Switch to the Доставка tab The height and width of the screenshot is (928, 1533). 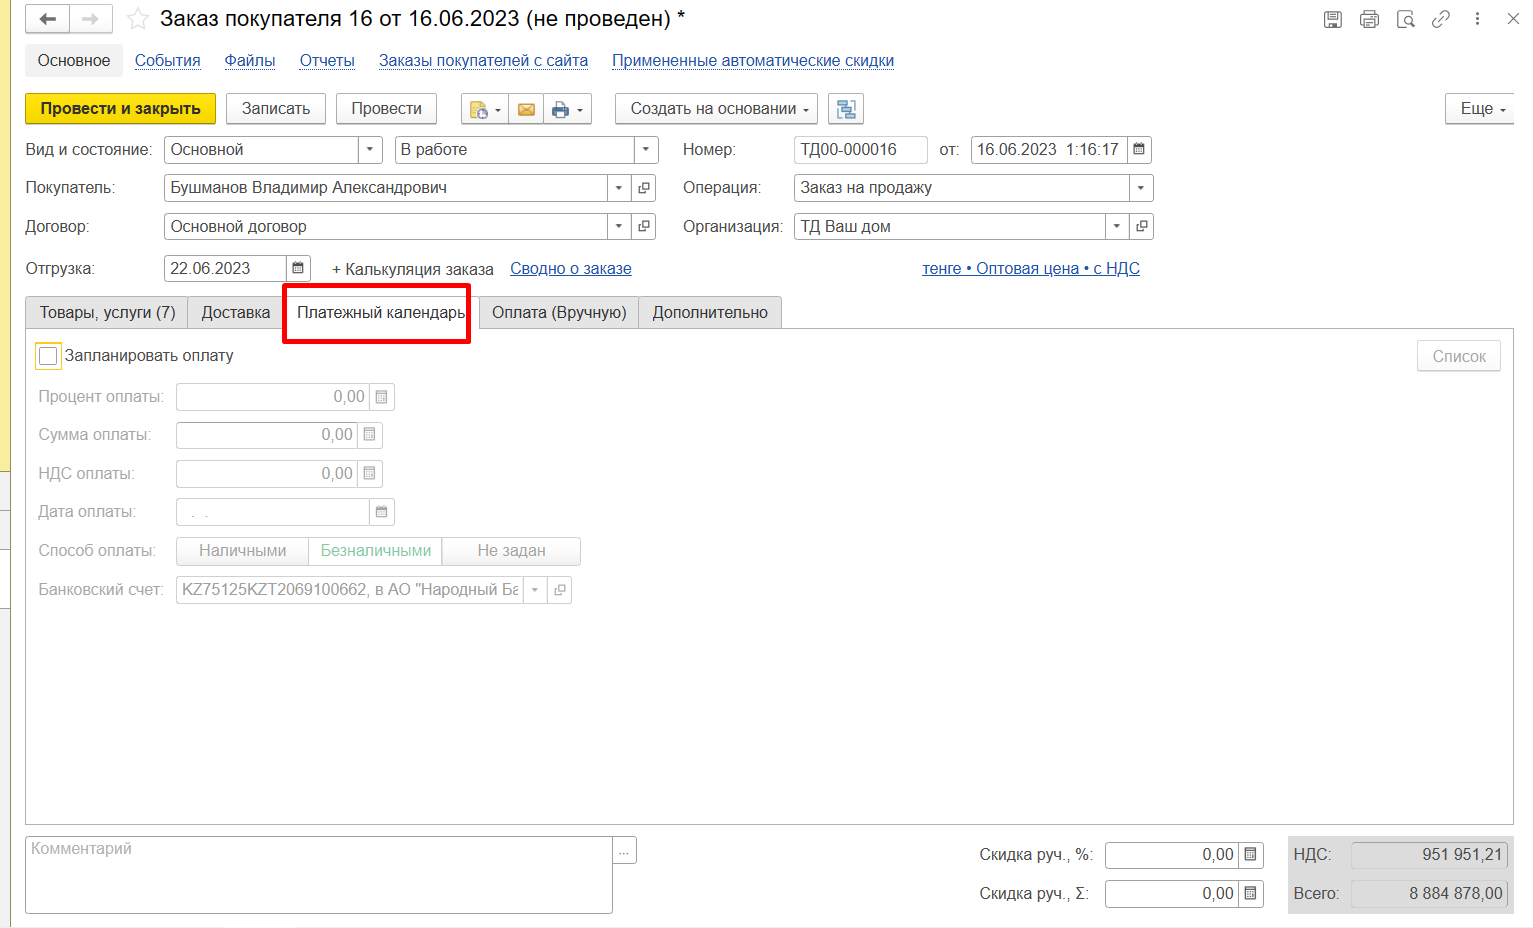235,313
